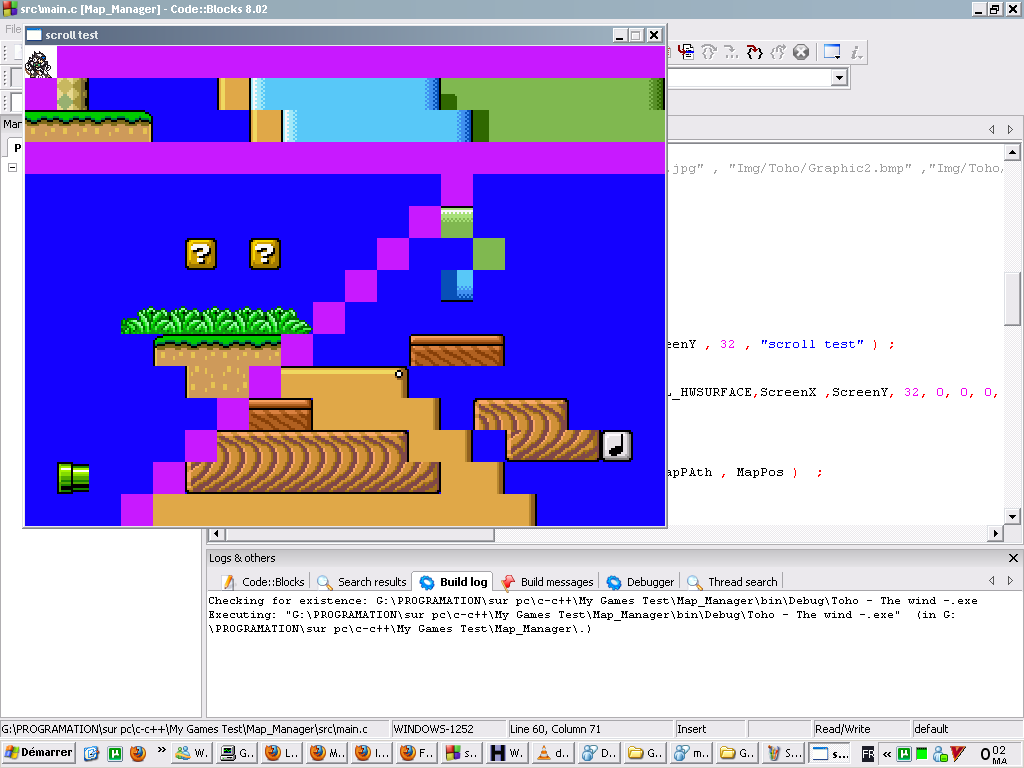Switch to taskbar button with H icon

pos(507,753)
